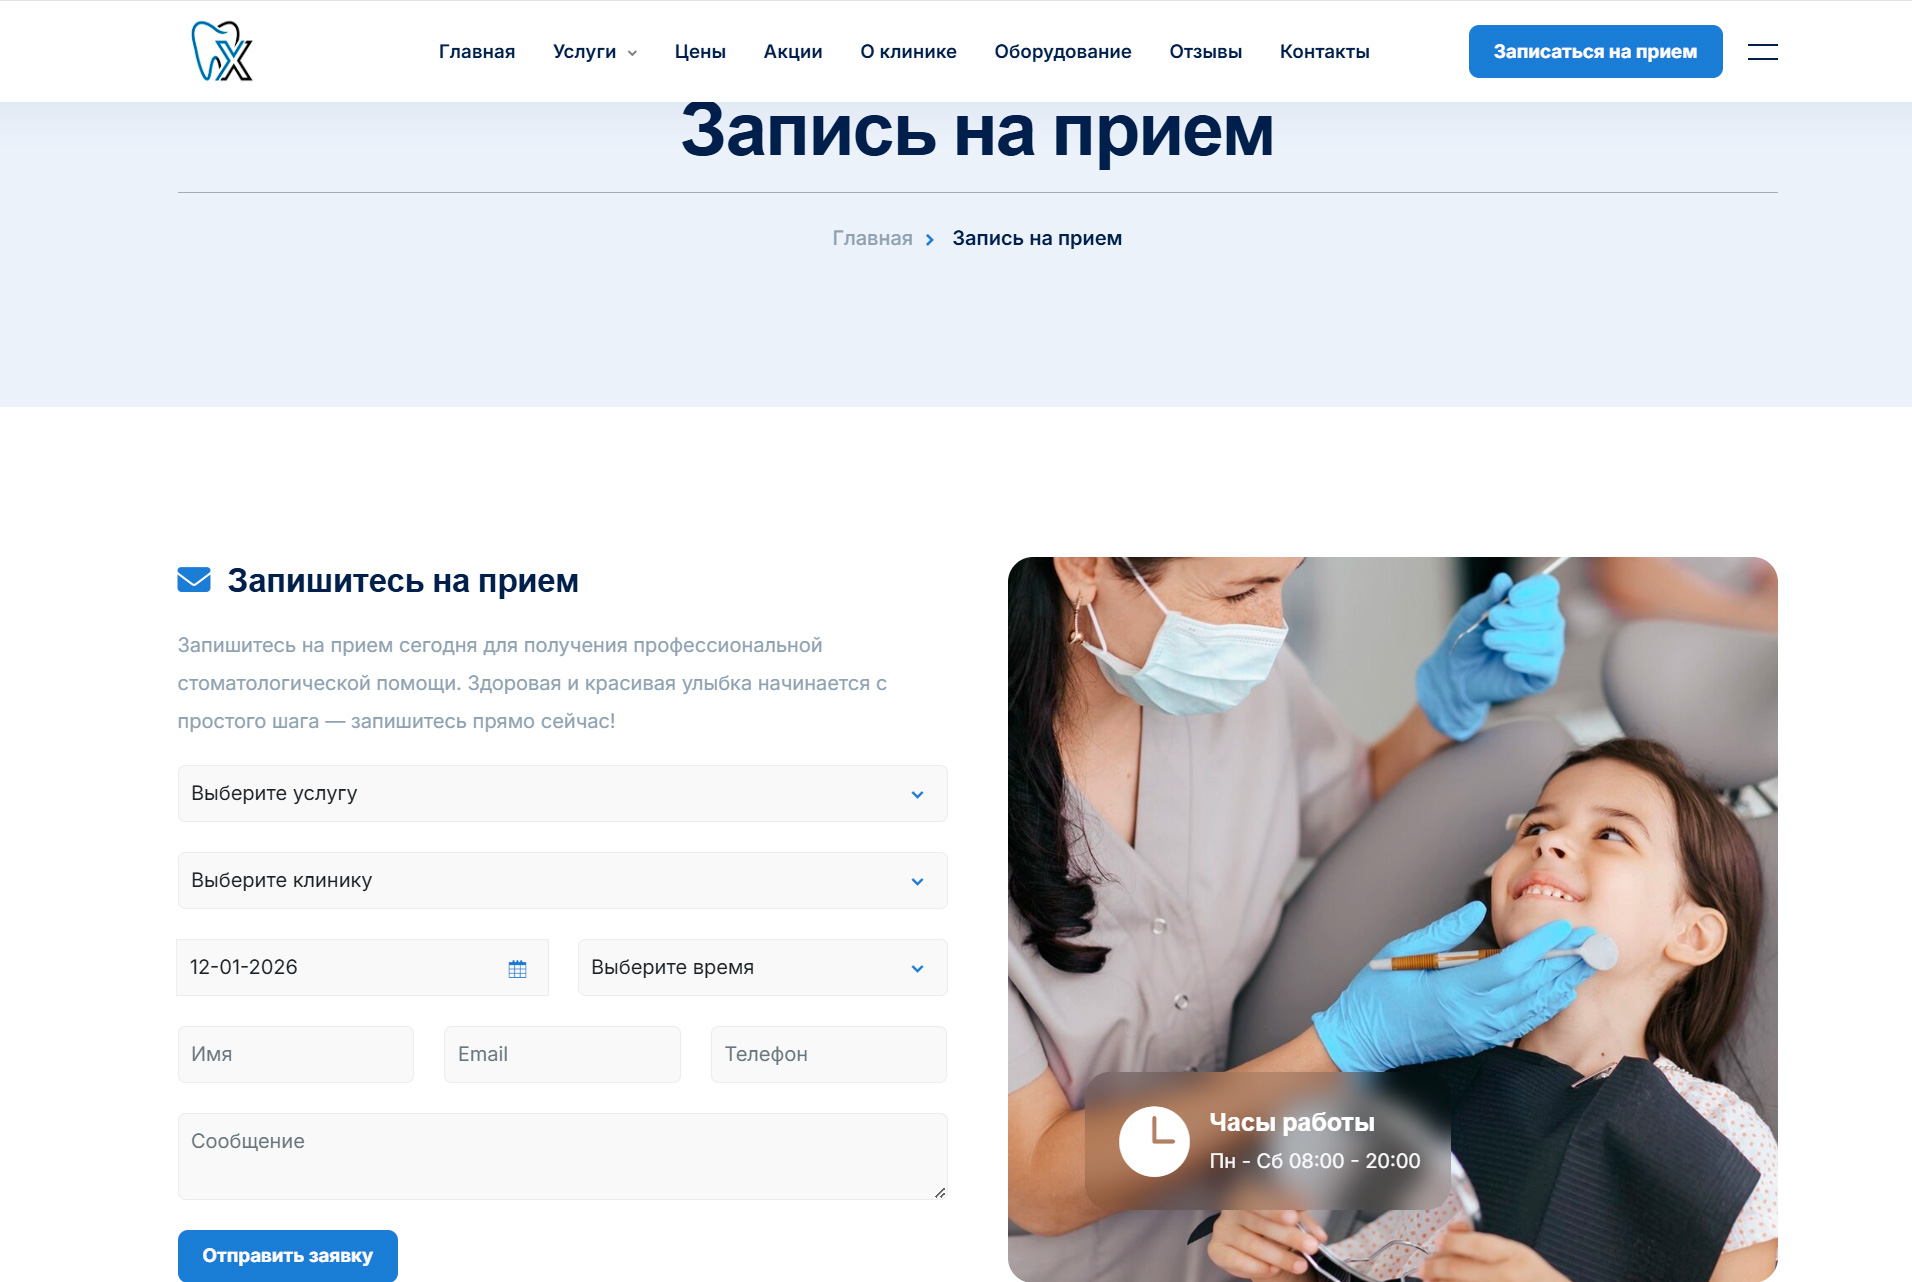Click the clock icon by working hours

pyautogui.click(x=1154, y=1141)
